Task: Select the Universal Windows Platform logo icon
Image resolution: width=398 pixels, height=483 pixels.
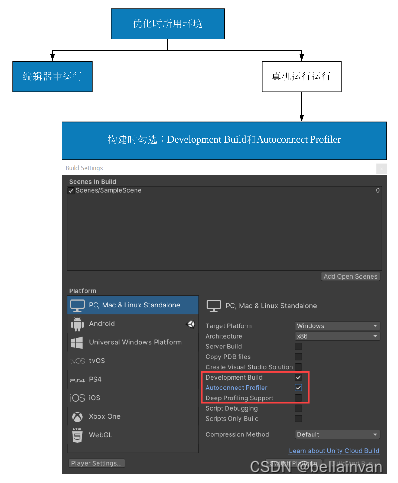Action: tap(77, 343)
